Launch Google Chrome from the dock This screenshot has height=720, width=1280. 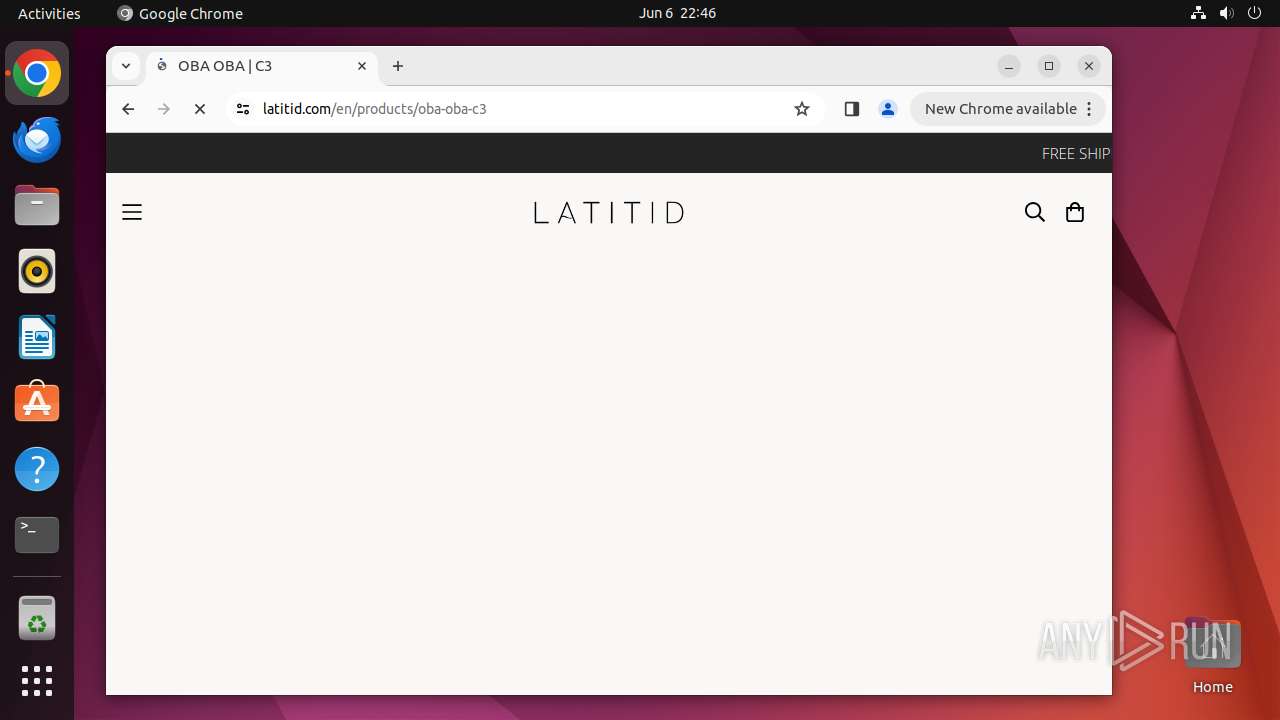[x=37, y=74]
